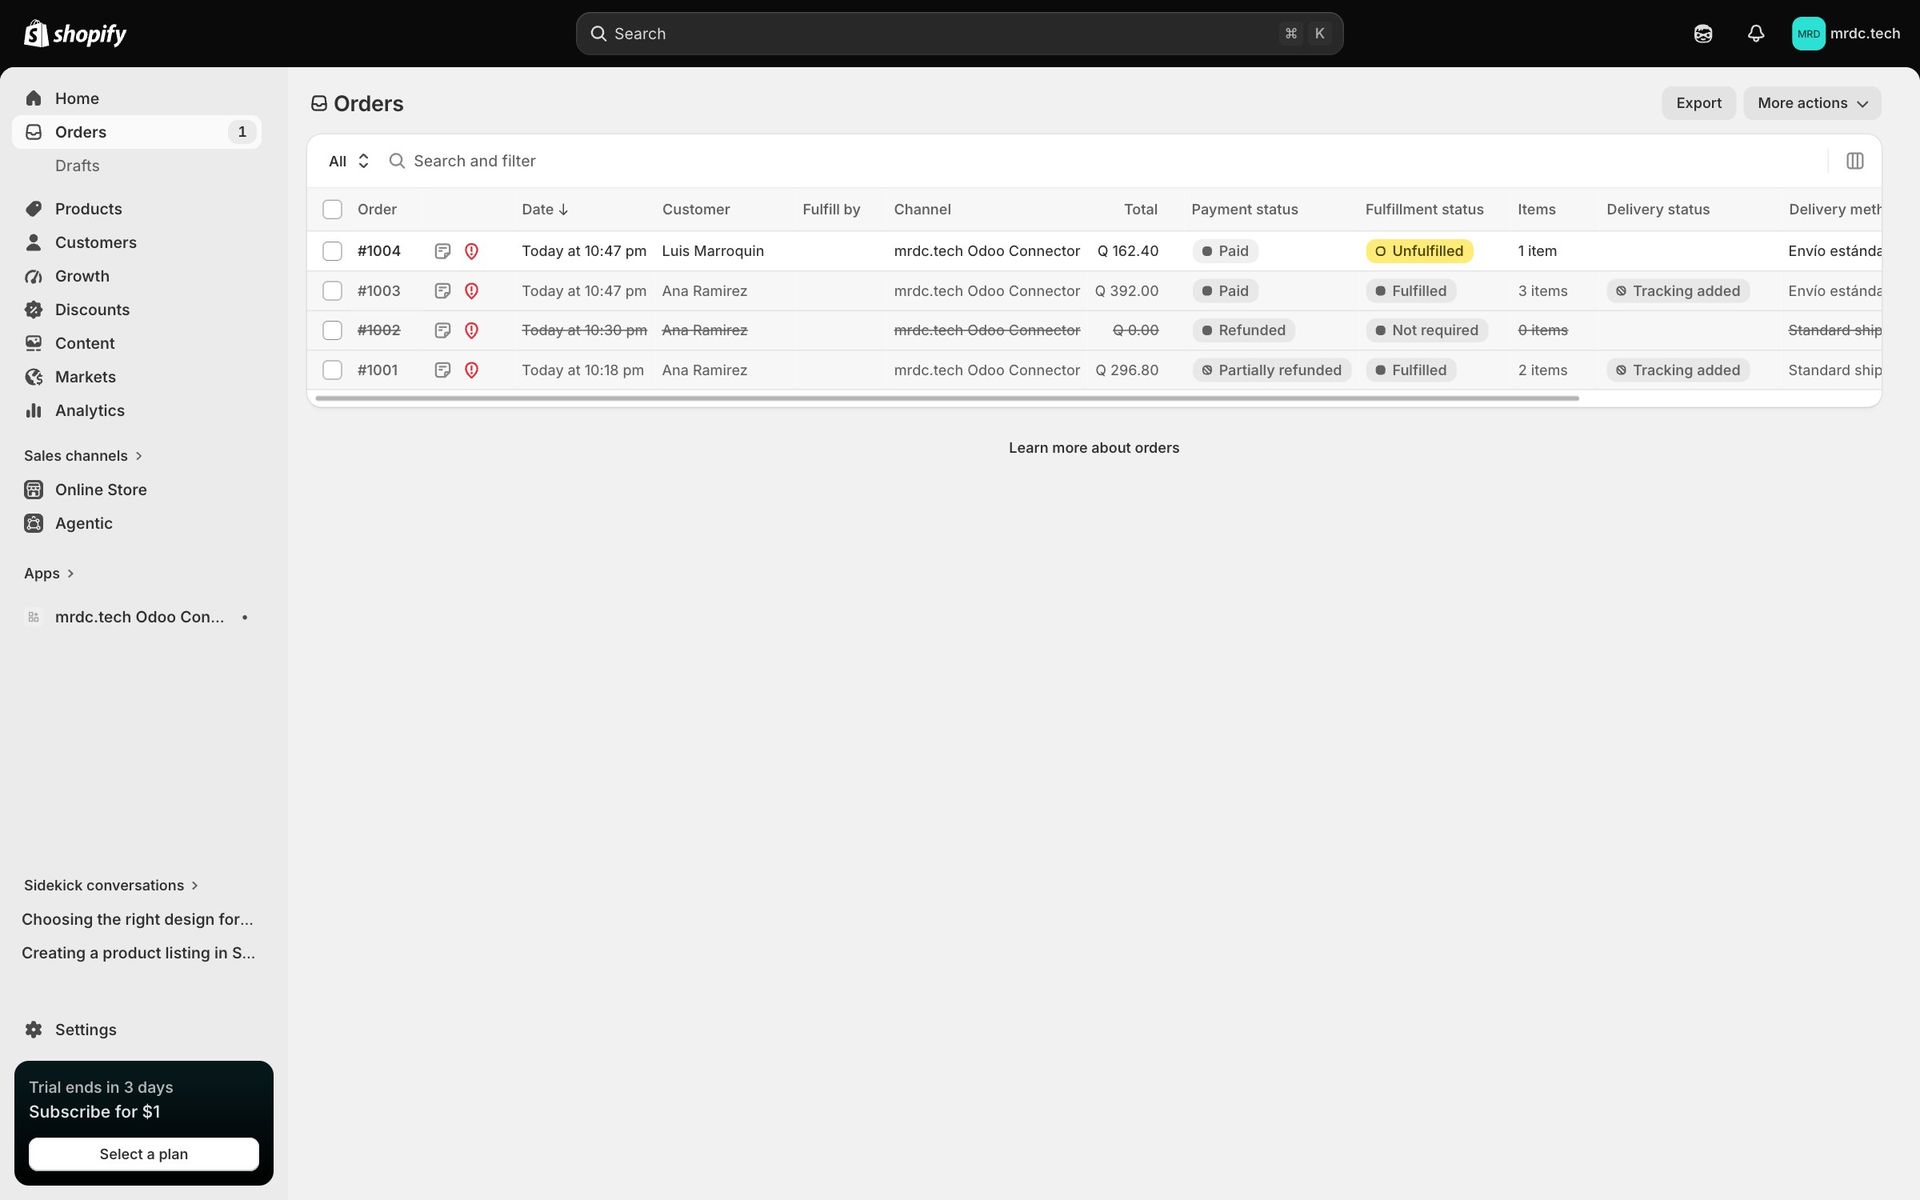Open note icon for order #1003
The width and height of the screenshot is (1920, 1200).
(442, 291)
